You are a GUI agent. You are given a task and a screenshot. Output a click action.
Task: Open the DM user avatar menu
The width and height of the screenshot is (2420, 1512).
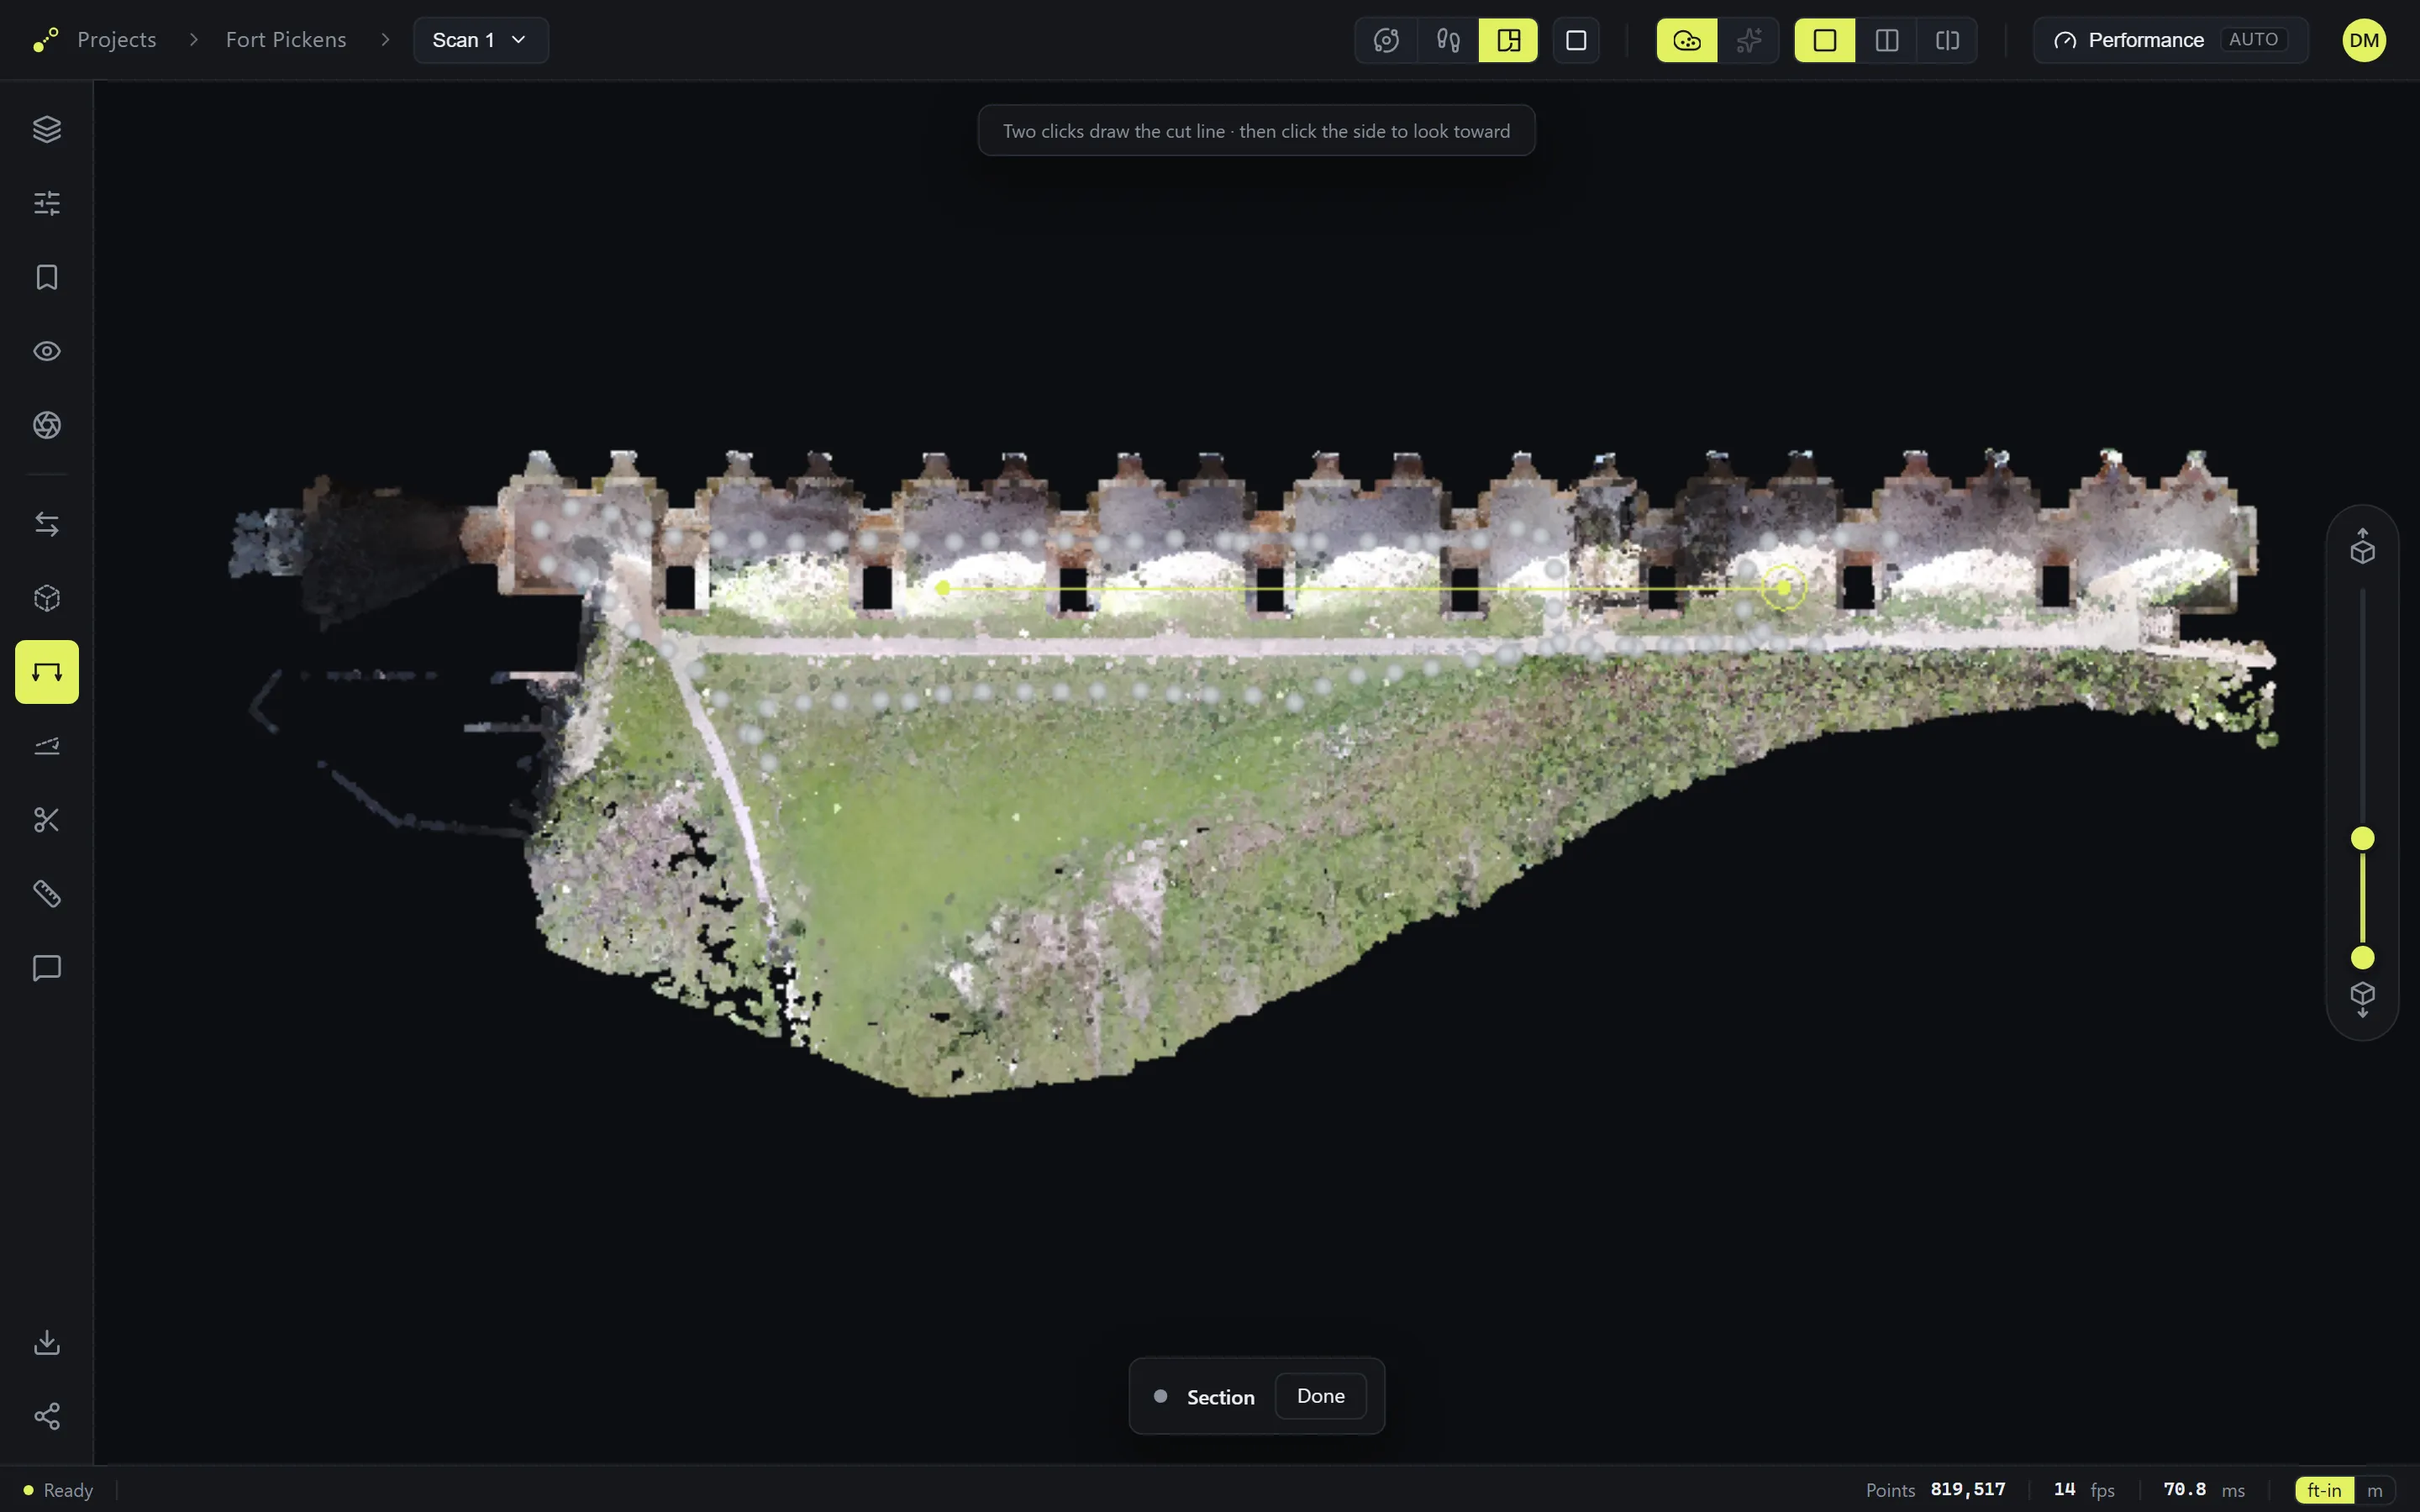[x=2364, y=40]
